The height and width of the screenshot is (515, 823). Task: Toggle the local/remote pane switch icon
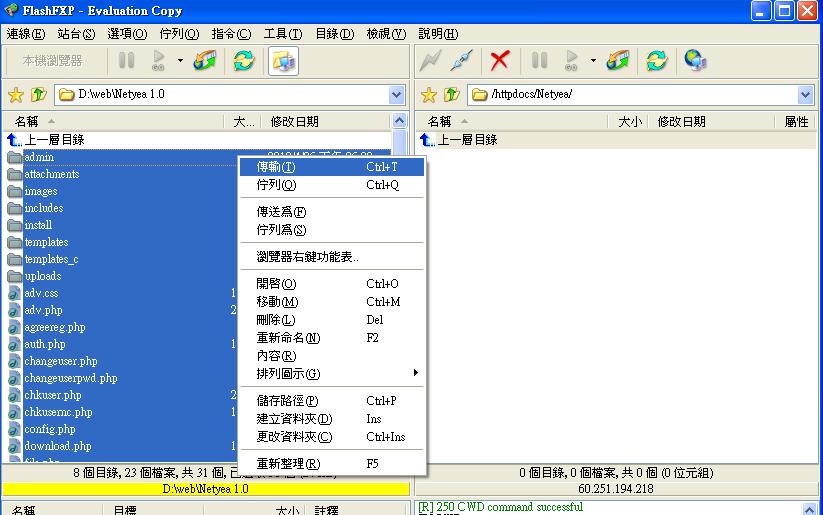283,61
